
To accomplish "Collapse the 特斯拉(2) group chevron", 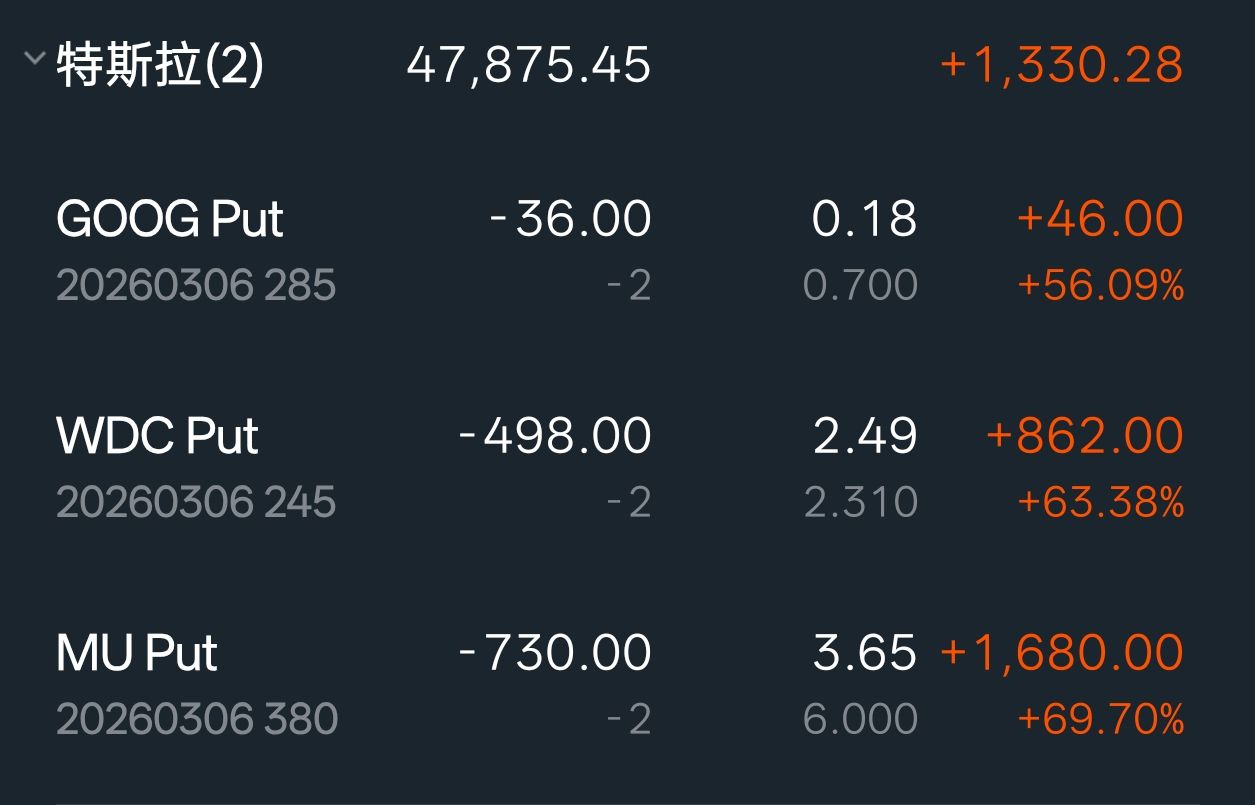I will click(x=34, y=59).
